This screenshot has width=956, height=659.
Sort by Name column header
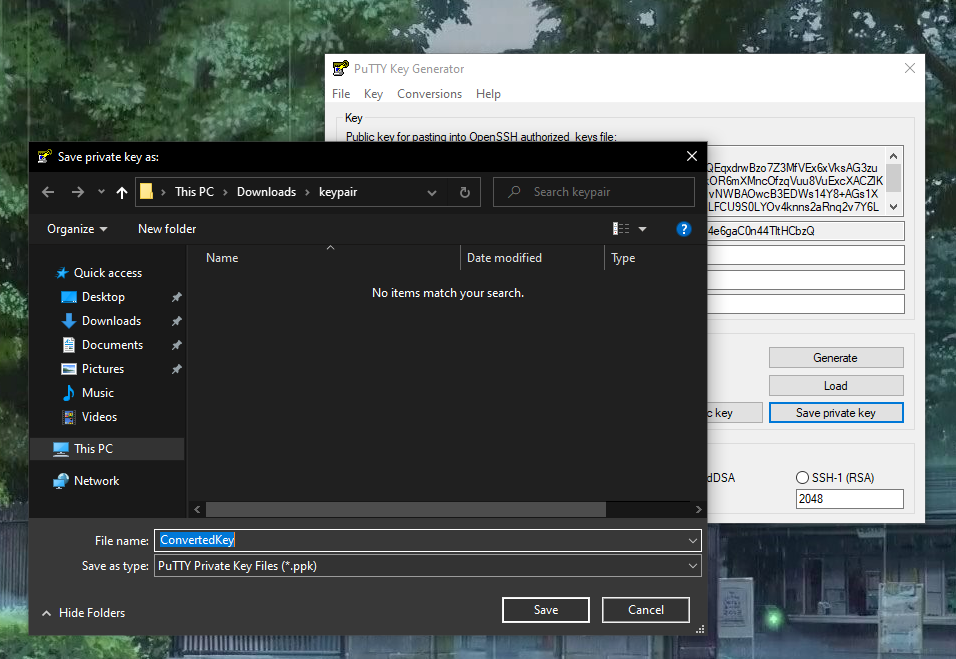tap(222, 258)
